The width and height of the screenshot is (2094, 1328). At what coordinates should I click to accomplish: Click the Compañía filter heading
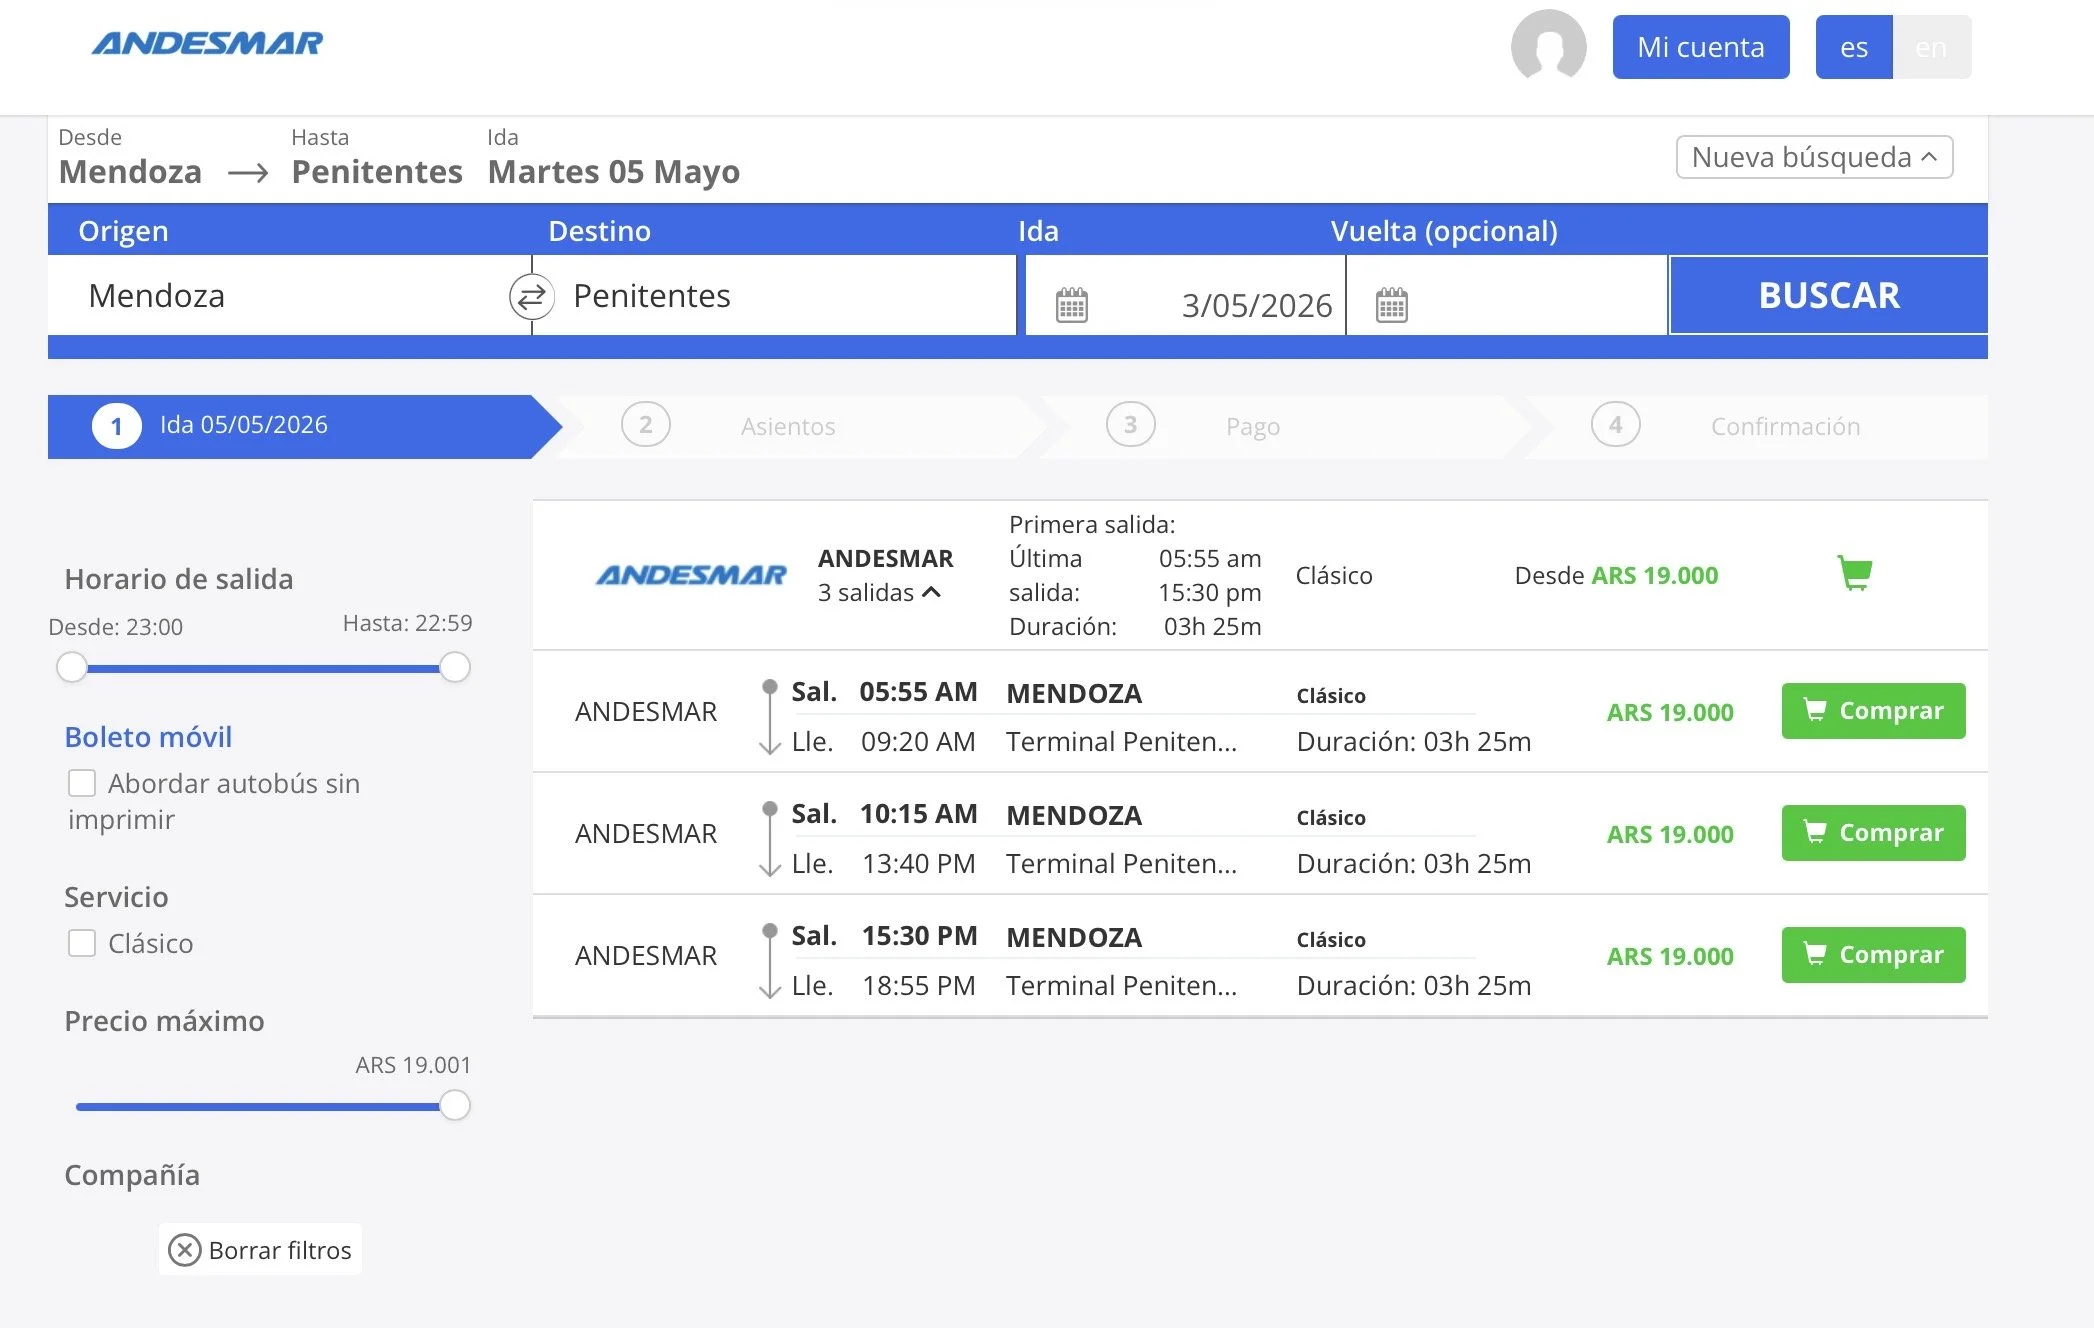[x=132, y=1175]
